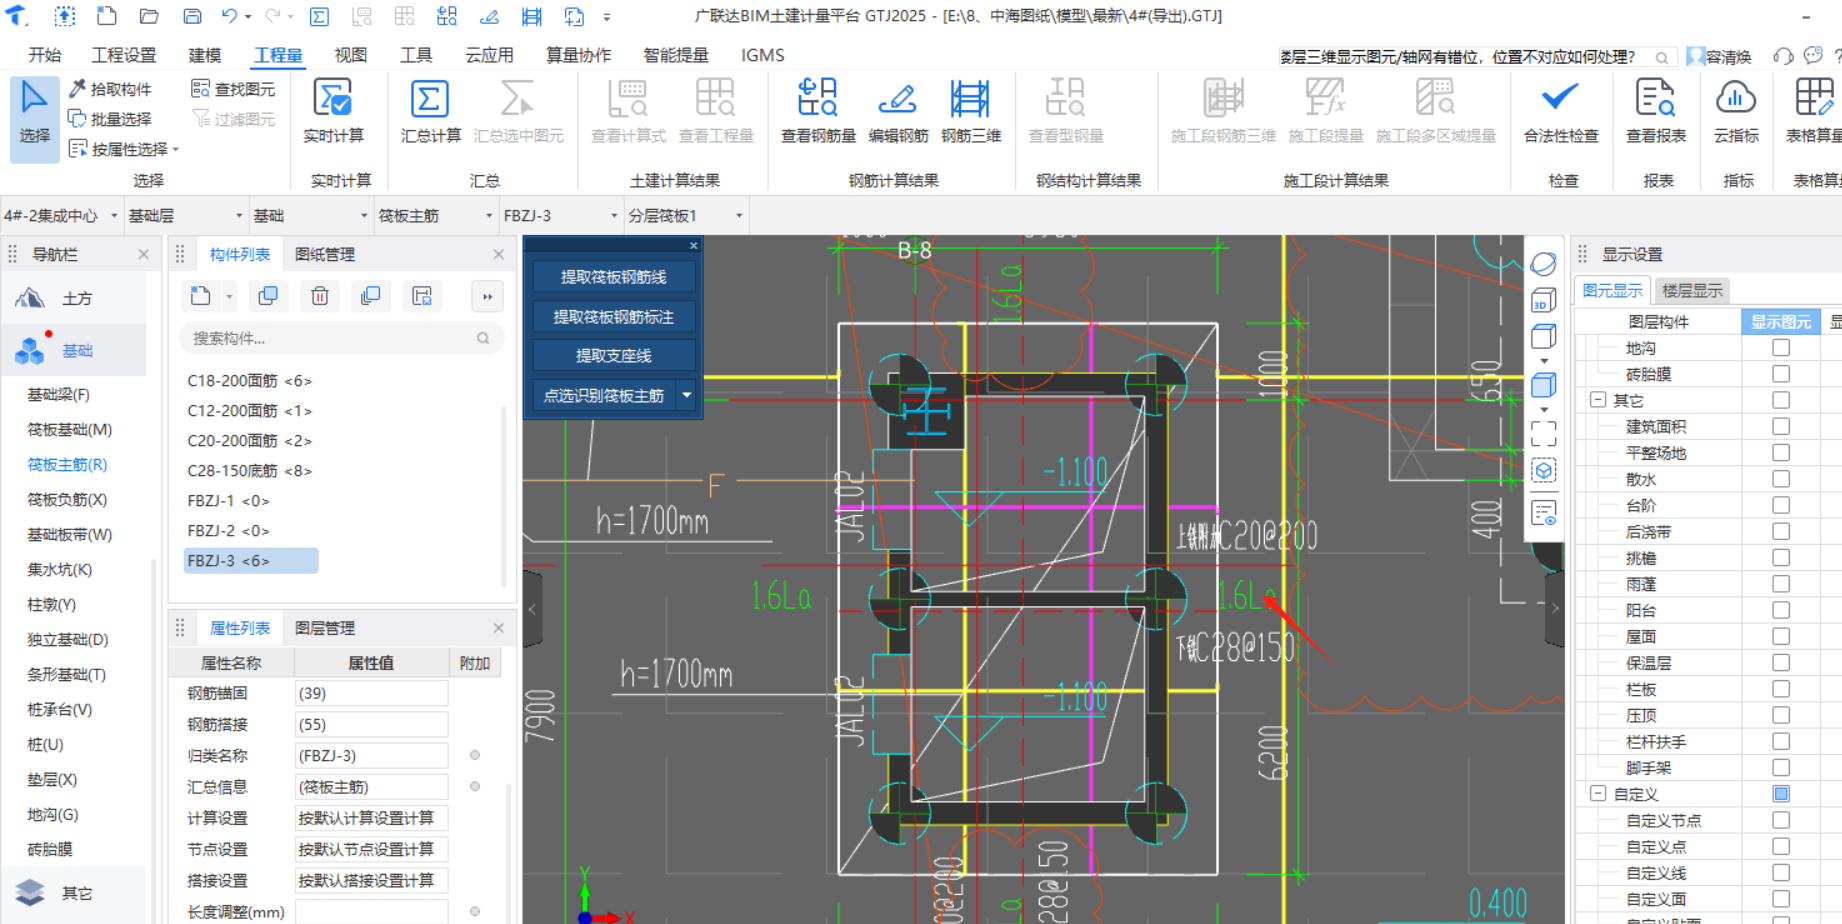This screenshot has height=924, width=1842.
Task: Click 查找图元 tool
Action: click(x=233, y=89)
